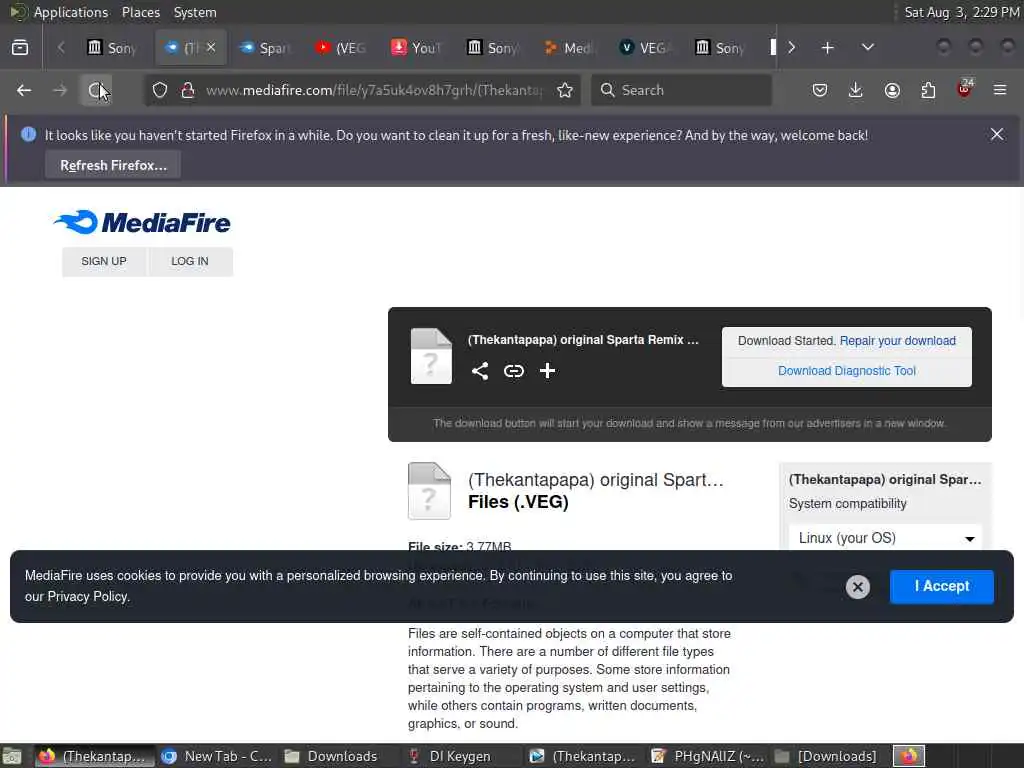This screenshot has height=768, width=1024.
Task: Show desktop icon in bottom panel
Action: coord(12,756)
